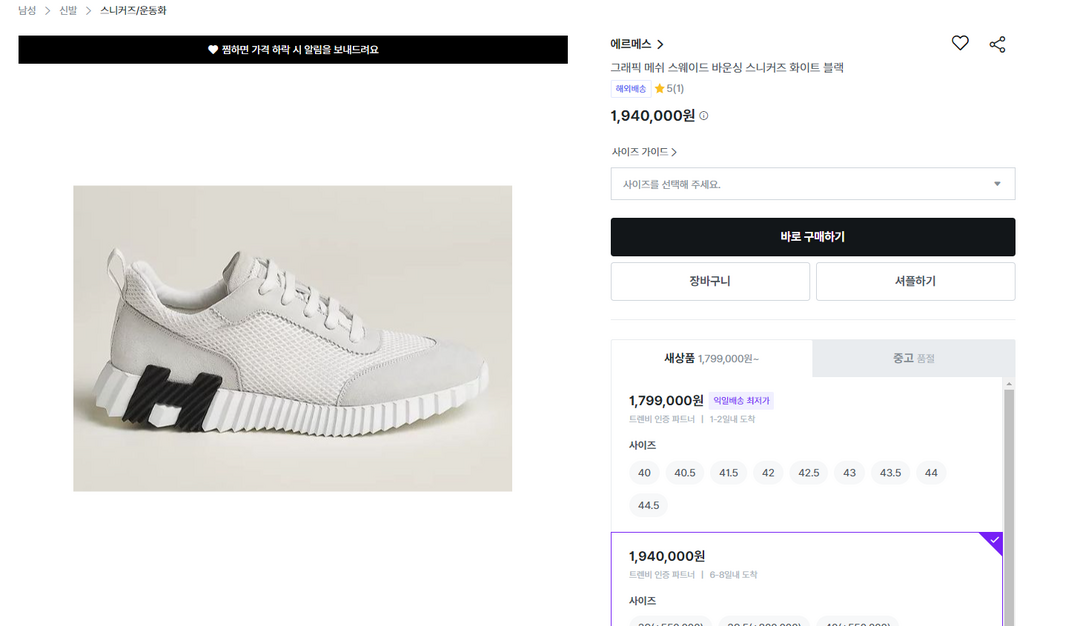Click the 에르메스 brand chevron

click(661, 44)
